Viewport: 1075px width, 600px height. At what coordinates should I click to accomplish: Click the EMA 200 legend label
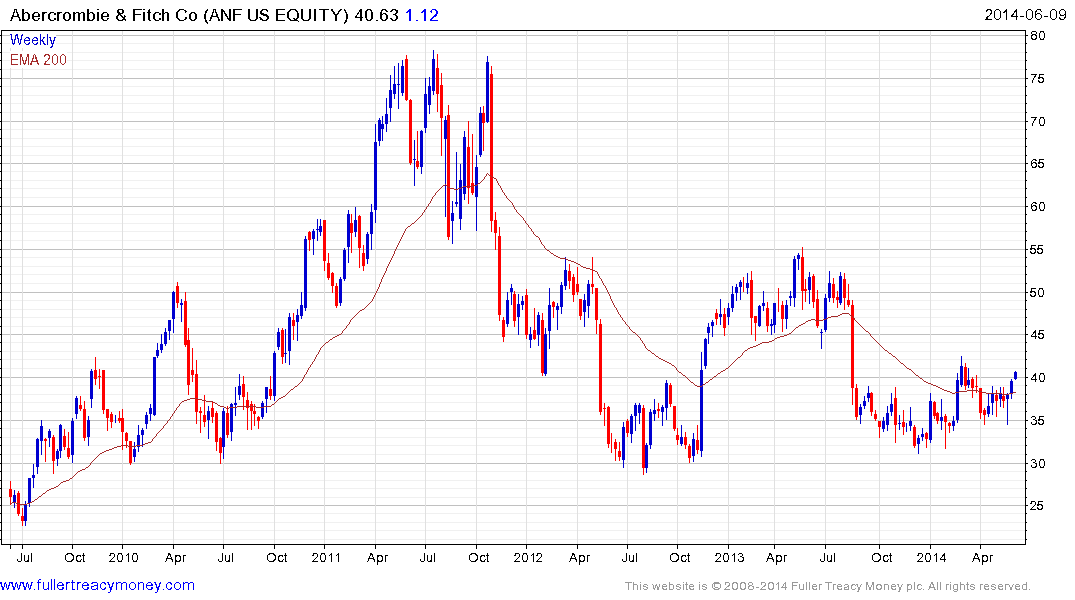coord(38,60)
